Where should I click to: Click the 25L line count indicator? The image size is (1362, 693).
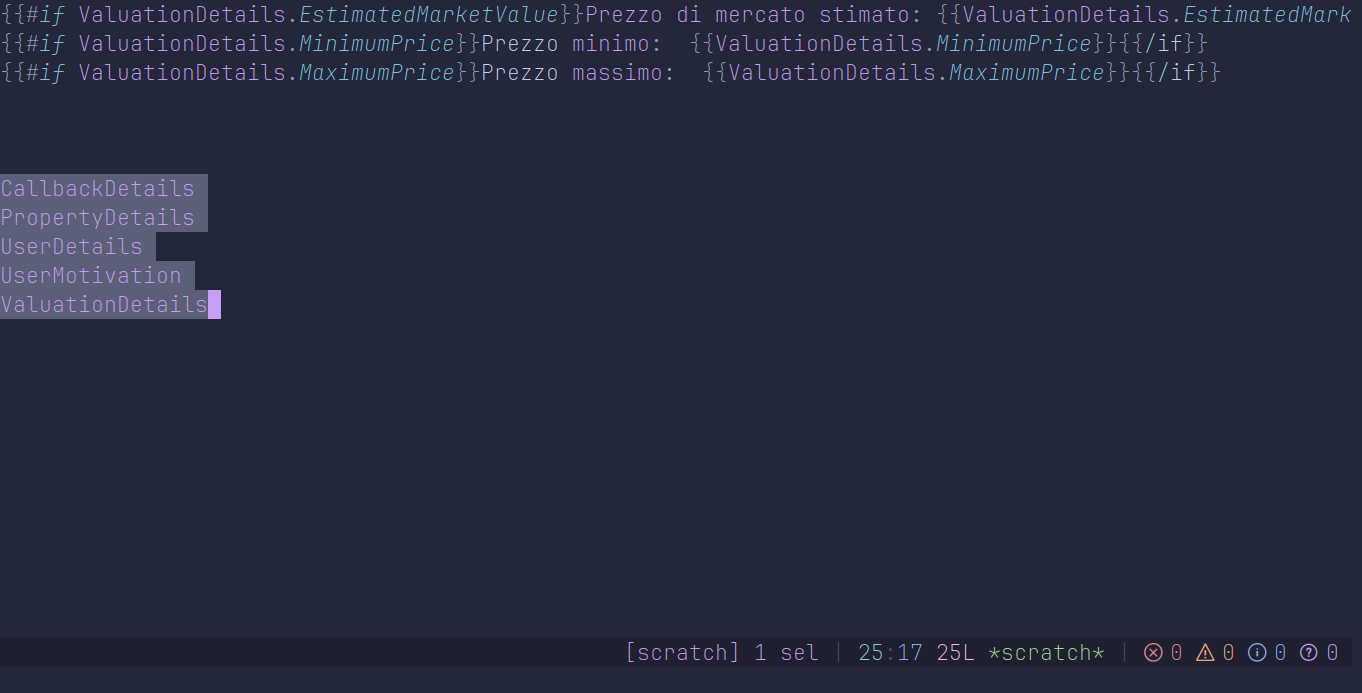[x=955, y=653]
